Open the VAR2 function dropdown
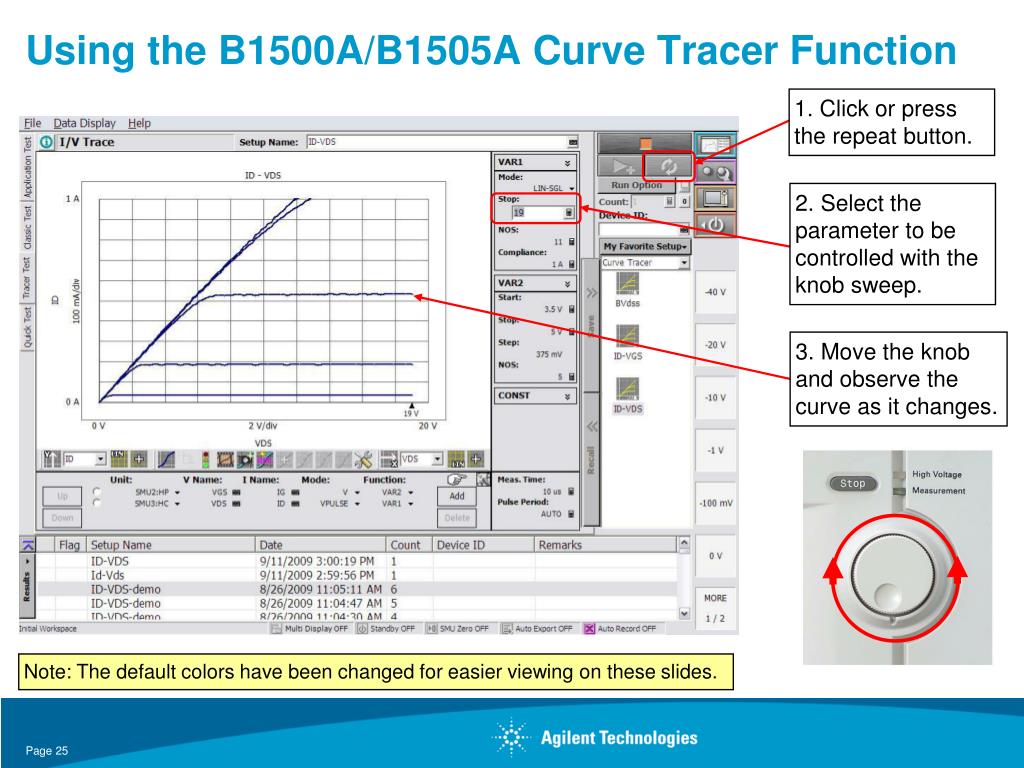1024x768 pixels. [411, 492]
